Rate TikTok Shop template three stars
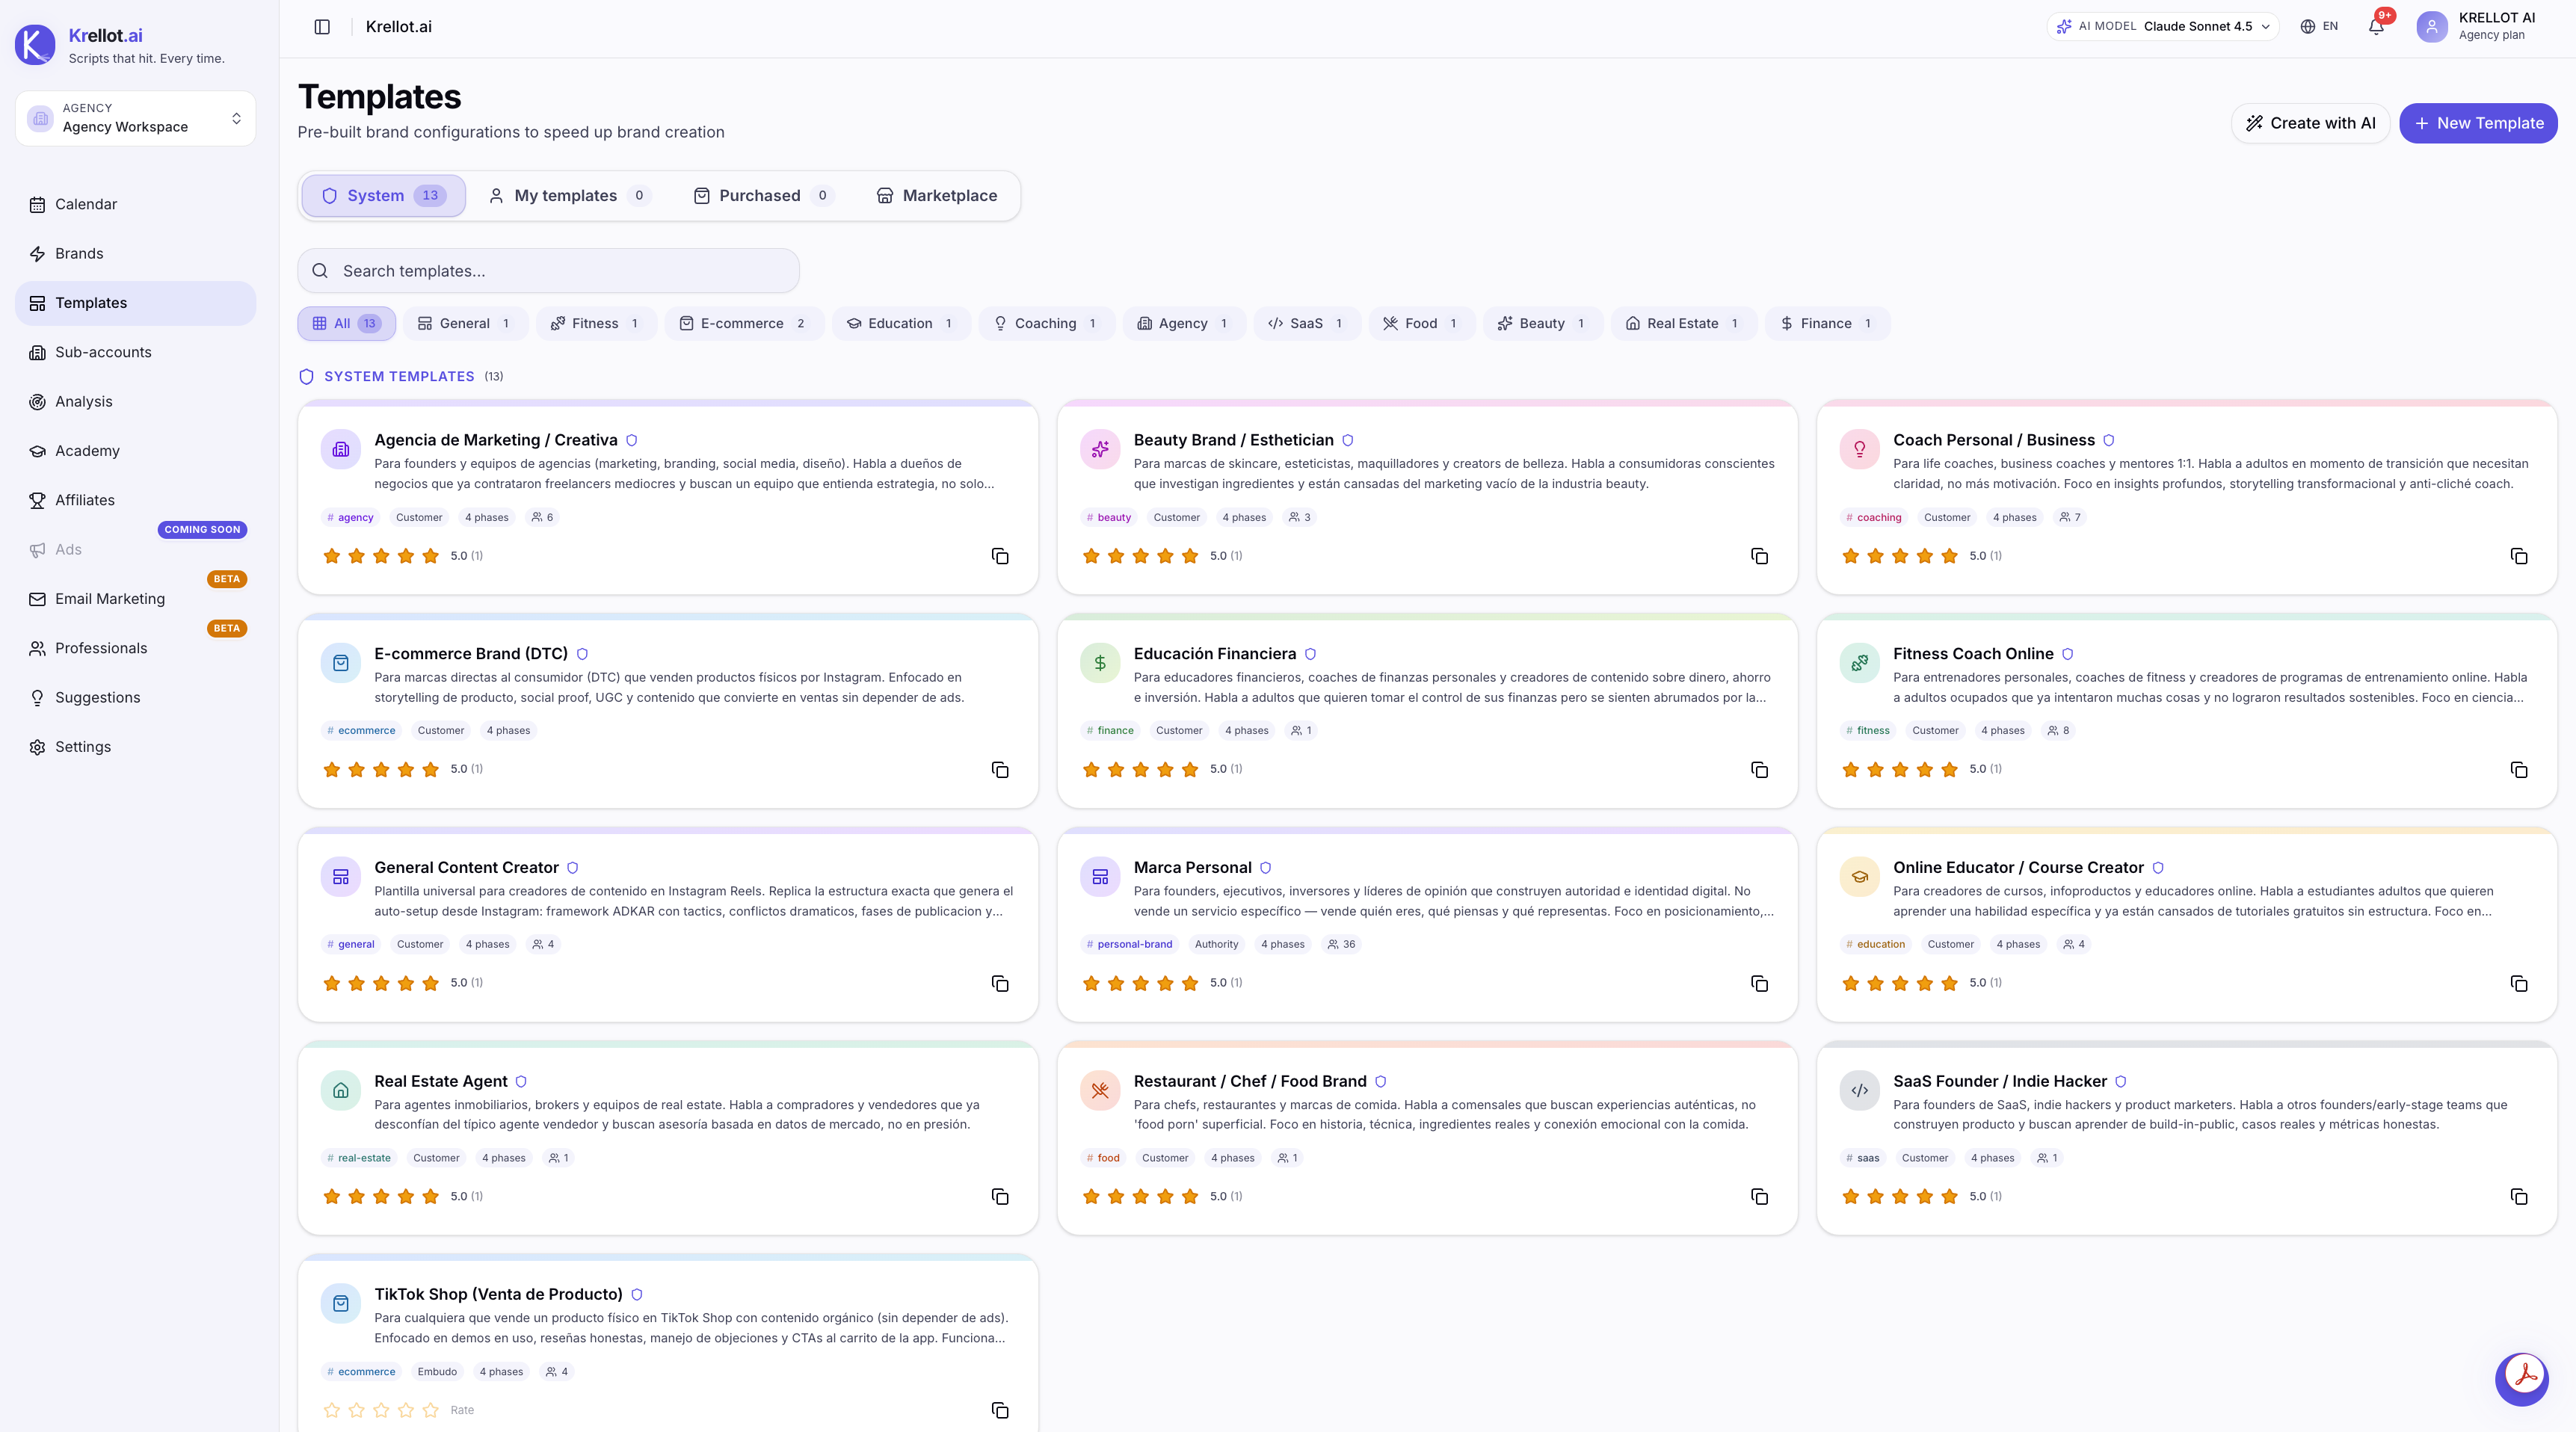 click(x=381, y=1410)
